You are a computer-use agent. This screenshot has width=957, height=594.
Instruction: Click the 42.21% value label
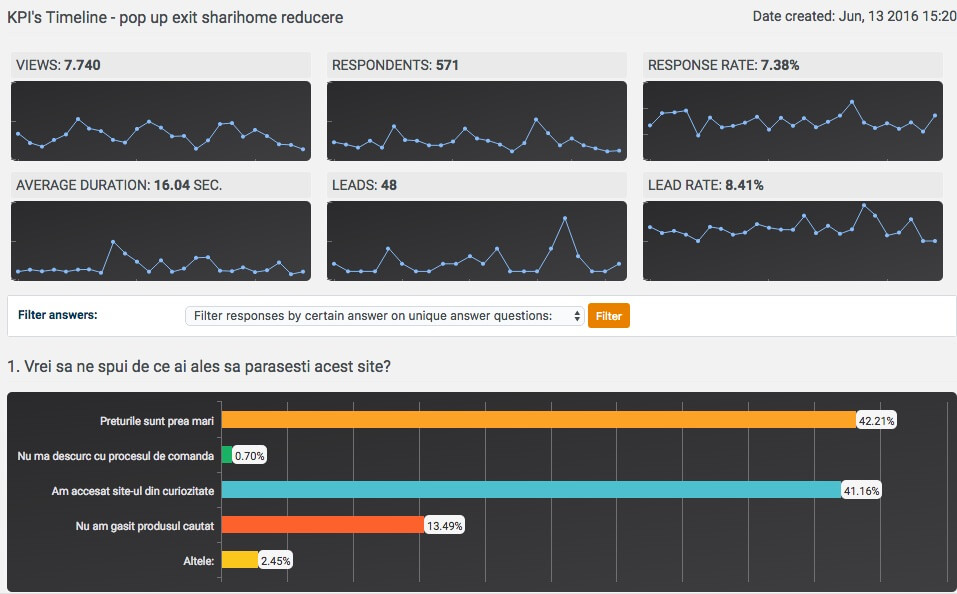[876, 421]
